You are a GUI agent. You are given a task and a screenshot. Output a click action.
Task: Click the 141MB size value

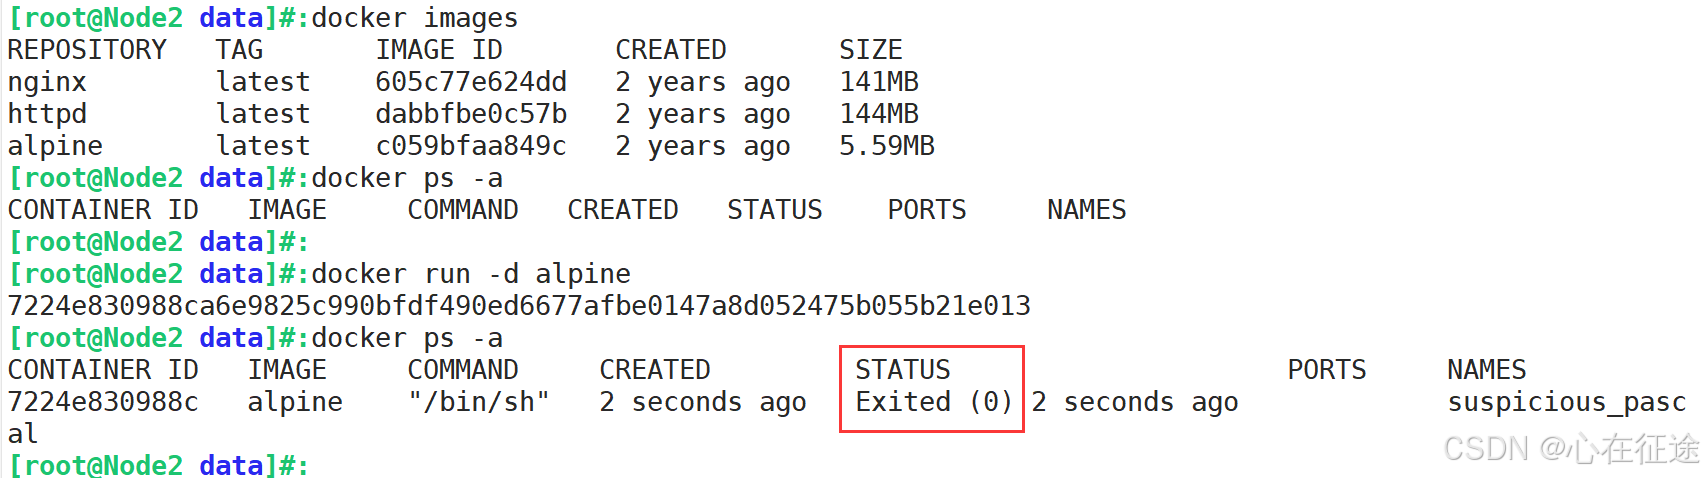click(879, 82)
